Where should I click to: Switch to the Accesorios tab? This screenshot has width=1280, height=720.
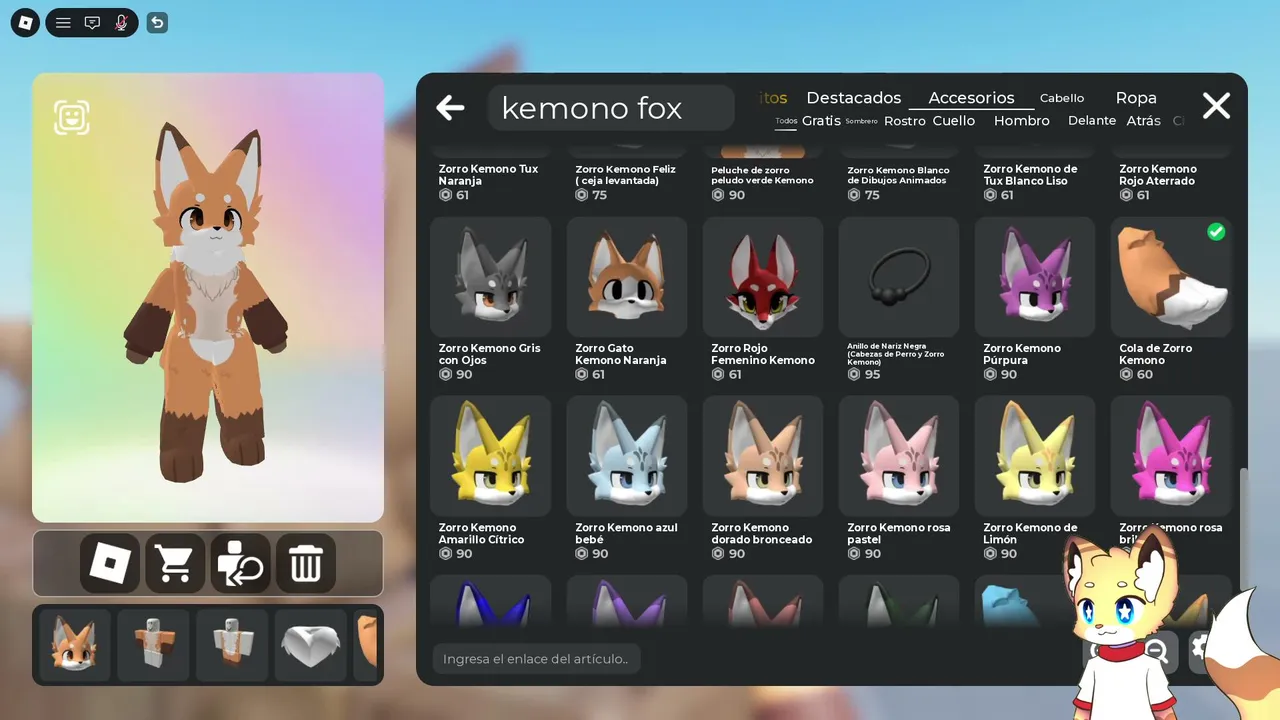coord(971,98)
